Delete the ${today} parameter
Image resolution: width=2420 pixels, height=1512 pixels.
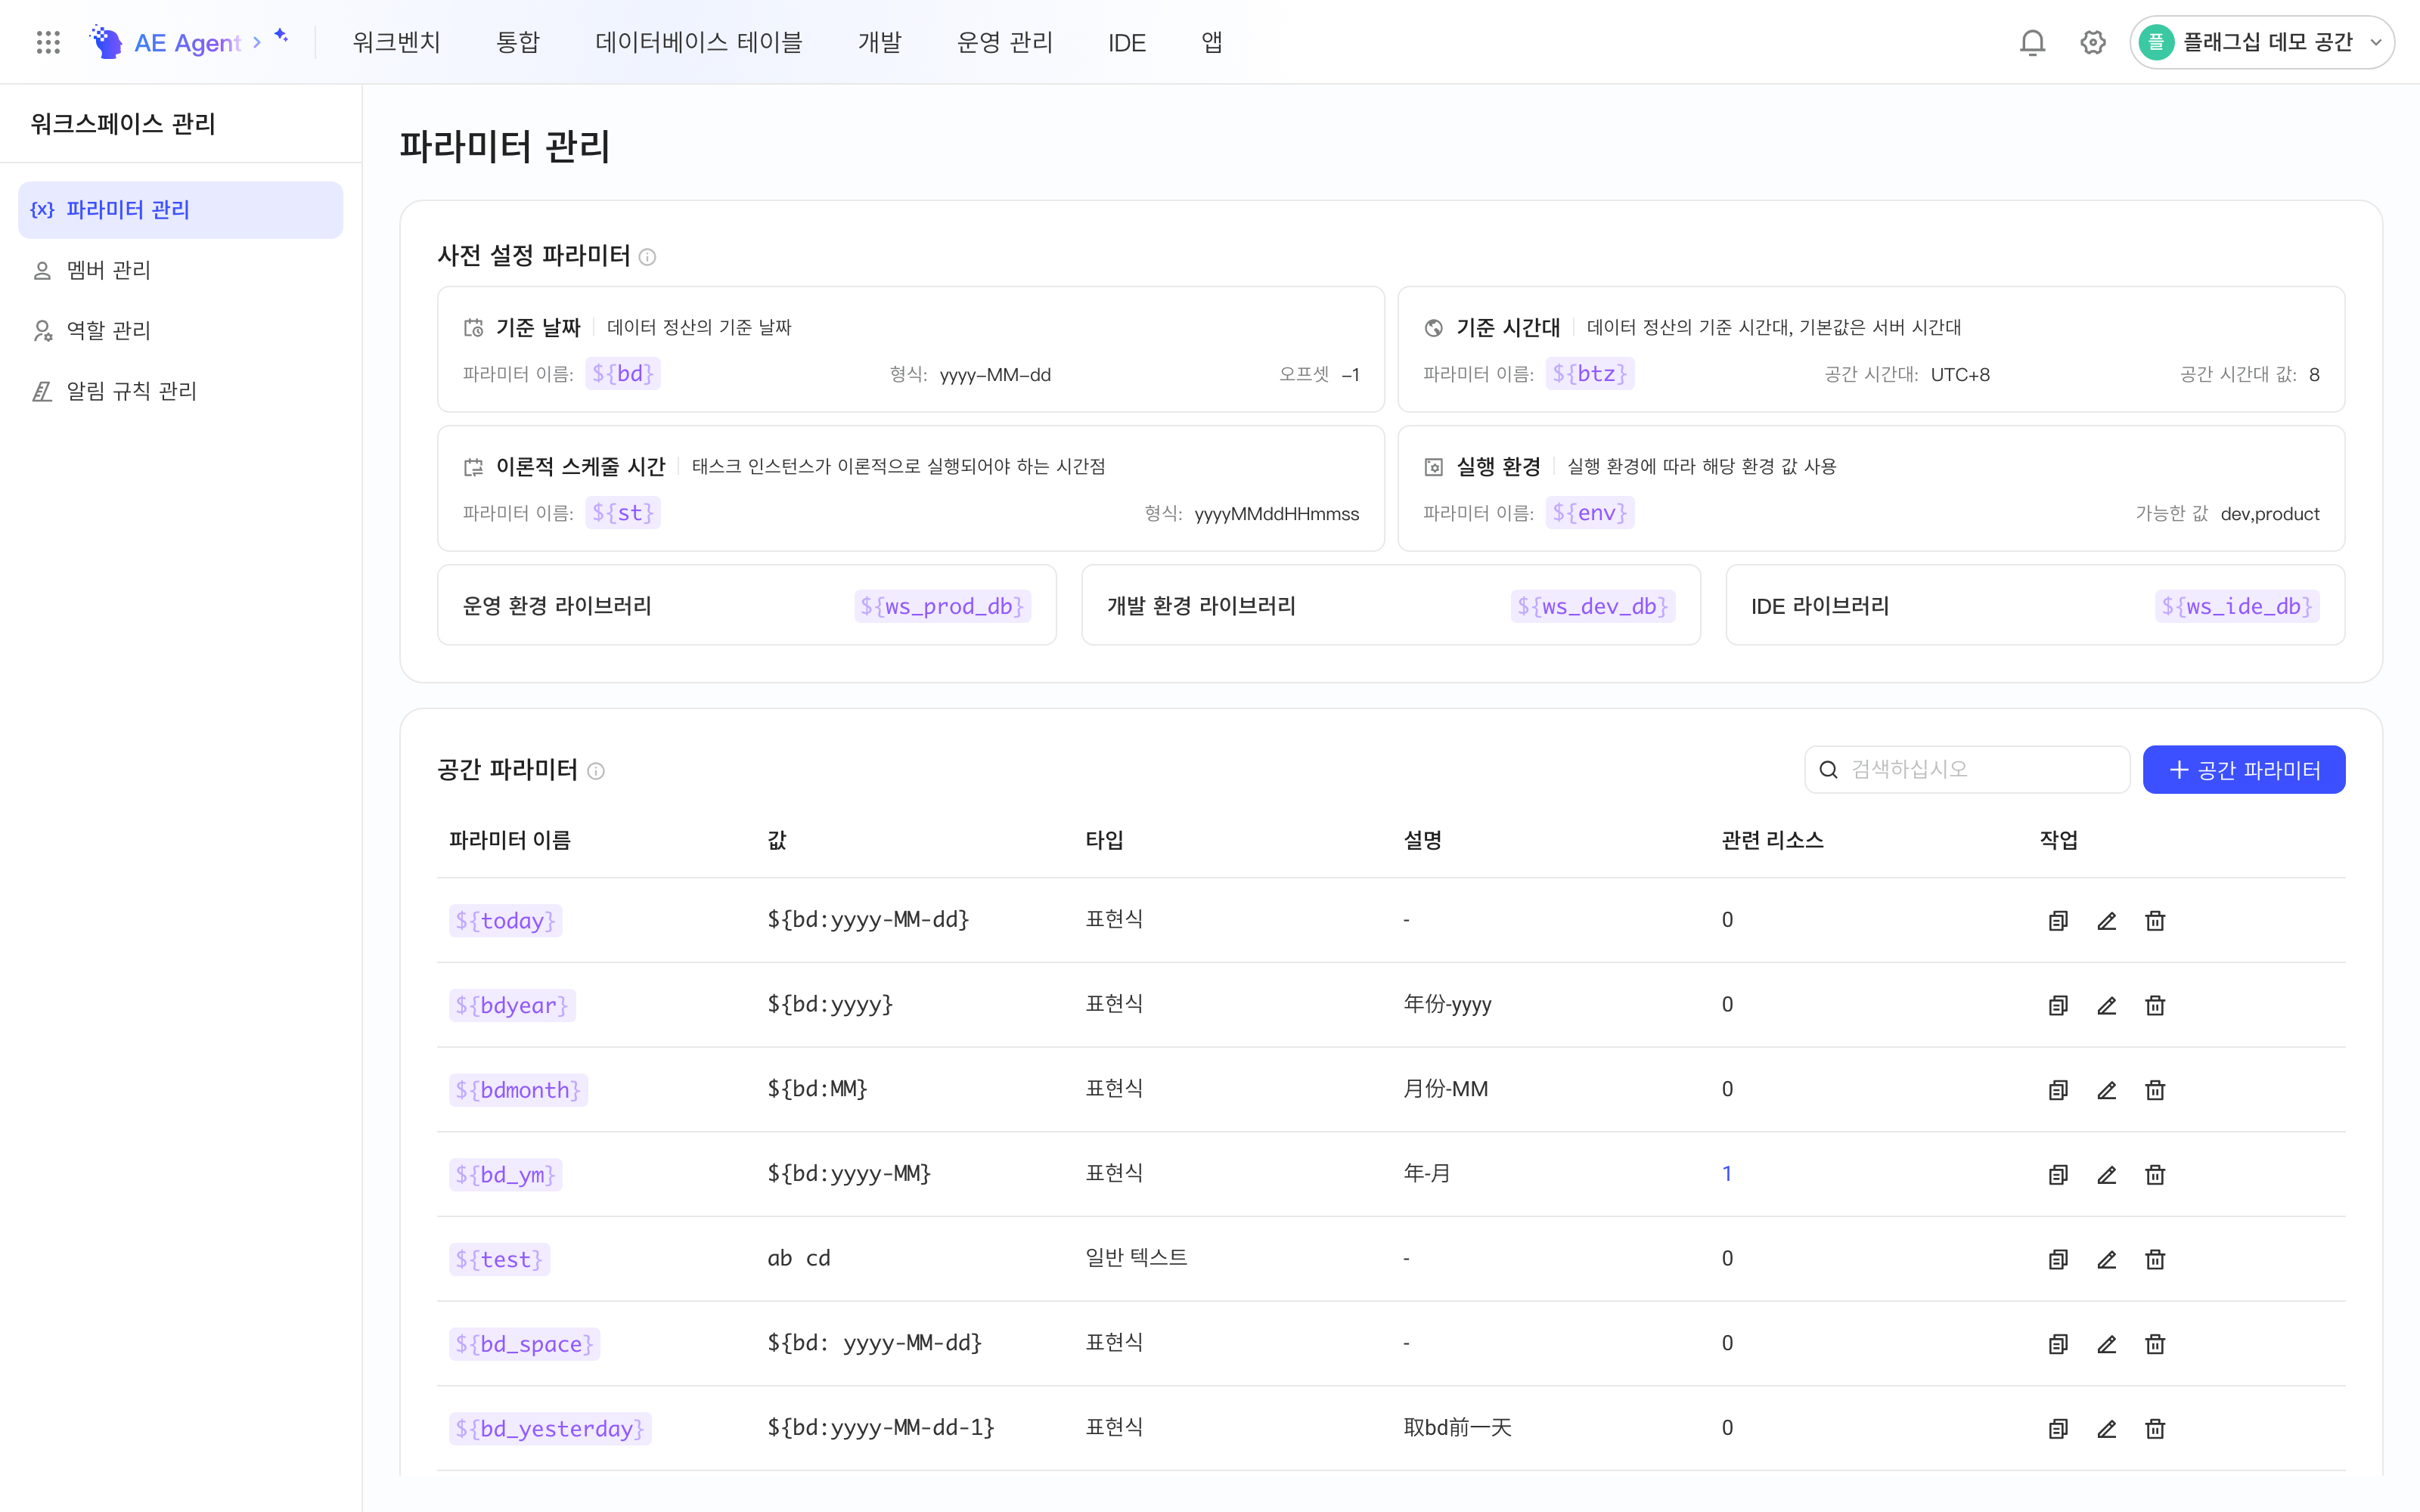[2155, 920]
